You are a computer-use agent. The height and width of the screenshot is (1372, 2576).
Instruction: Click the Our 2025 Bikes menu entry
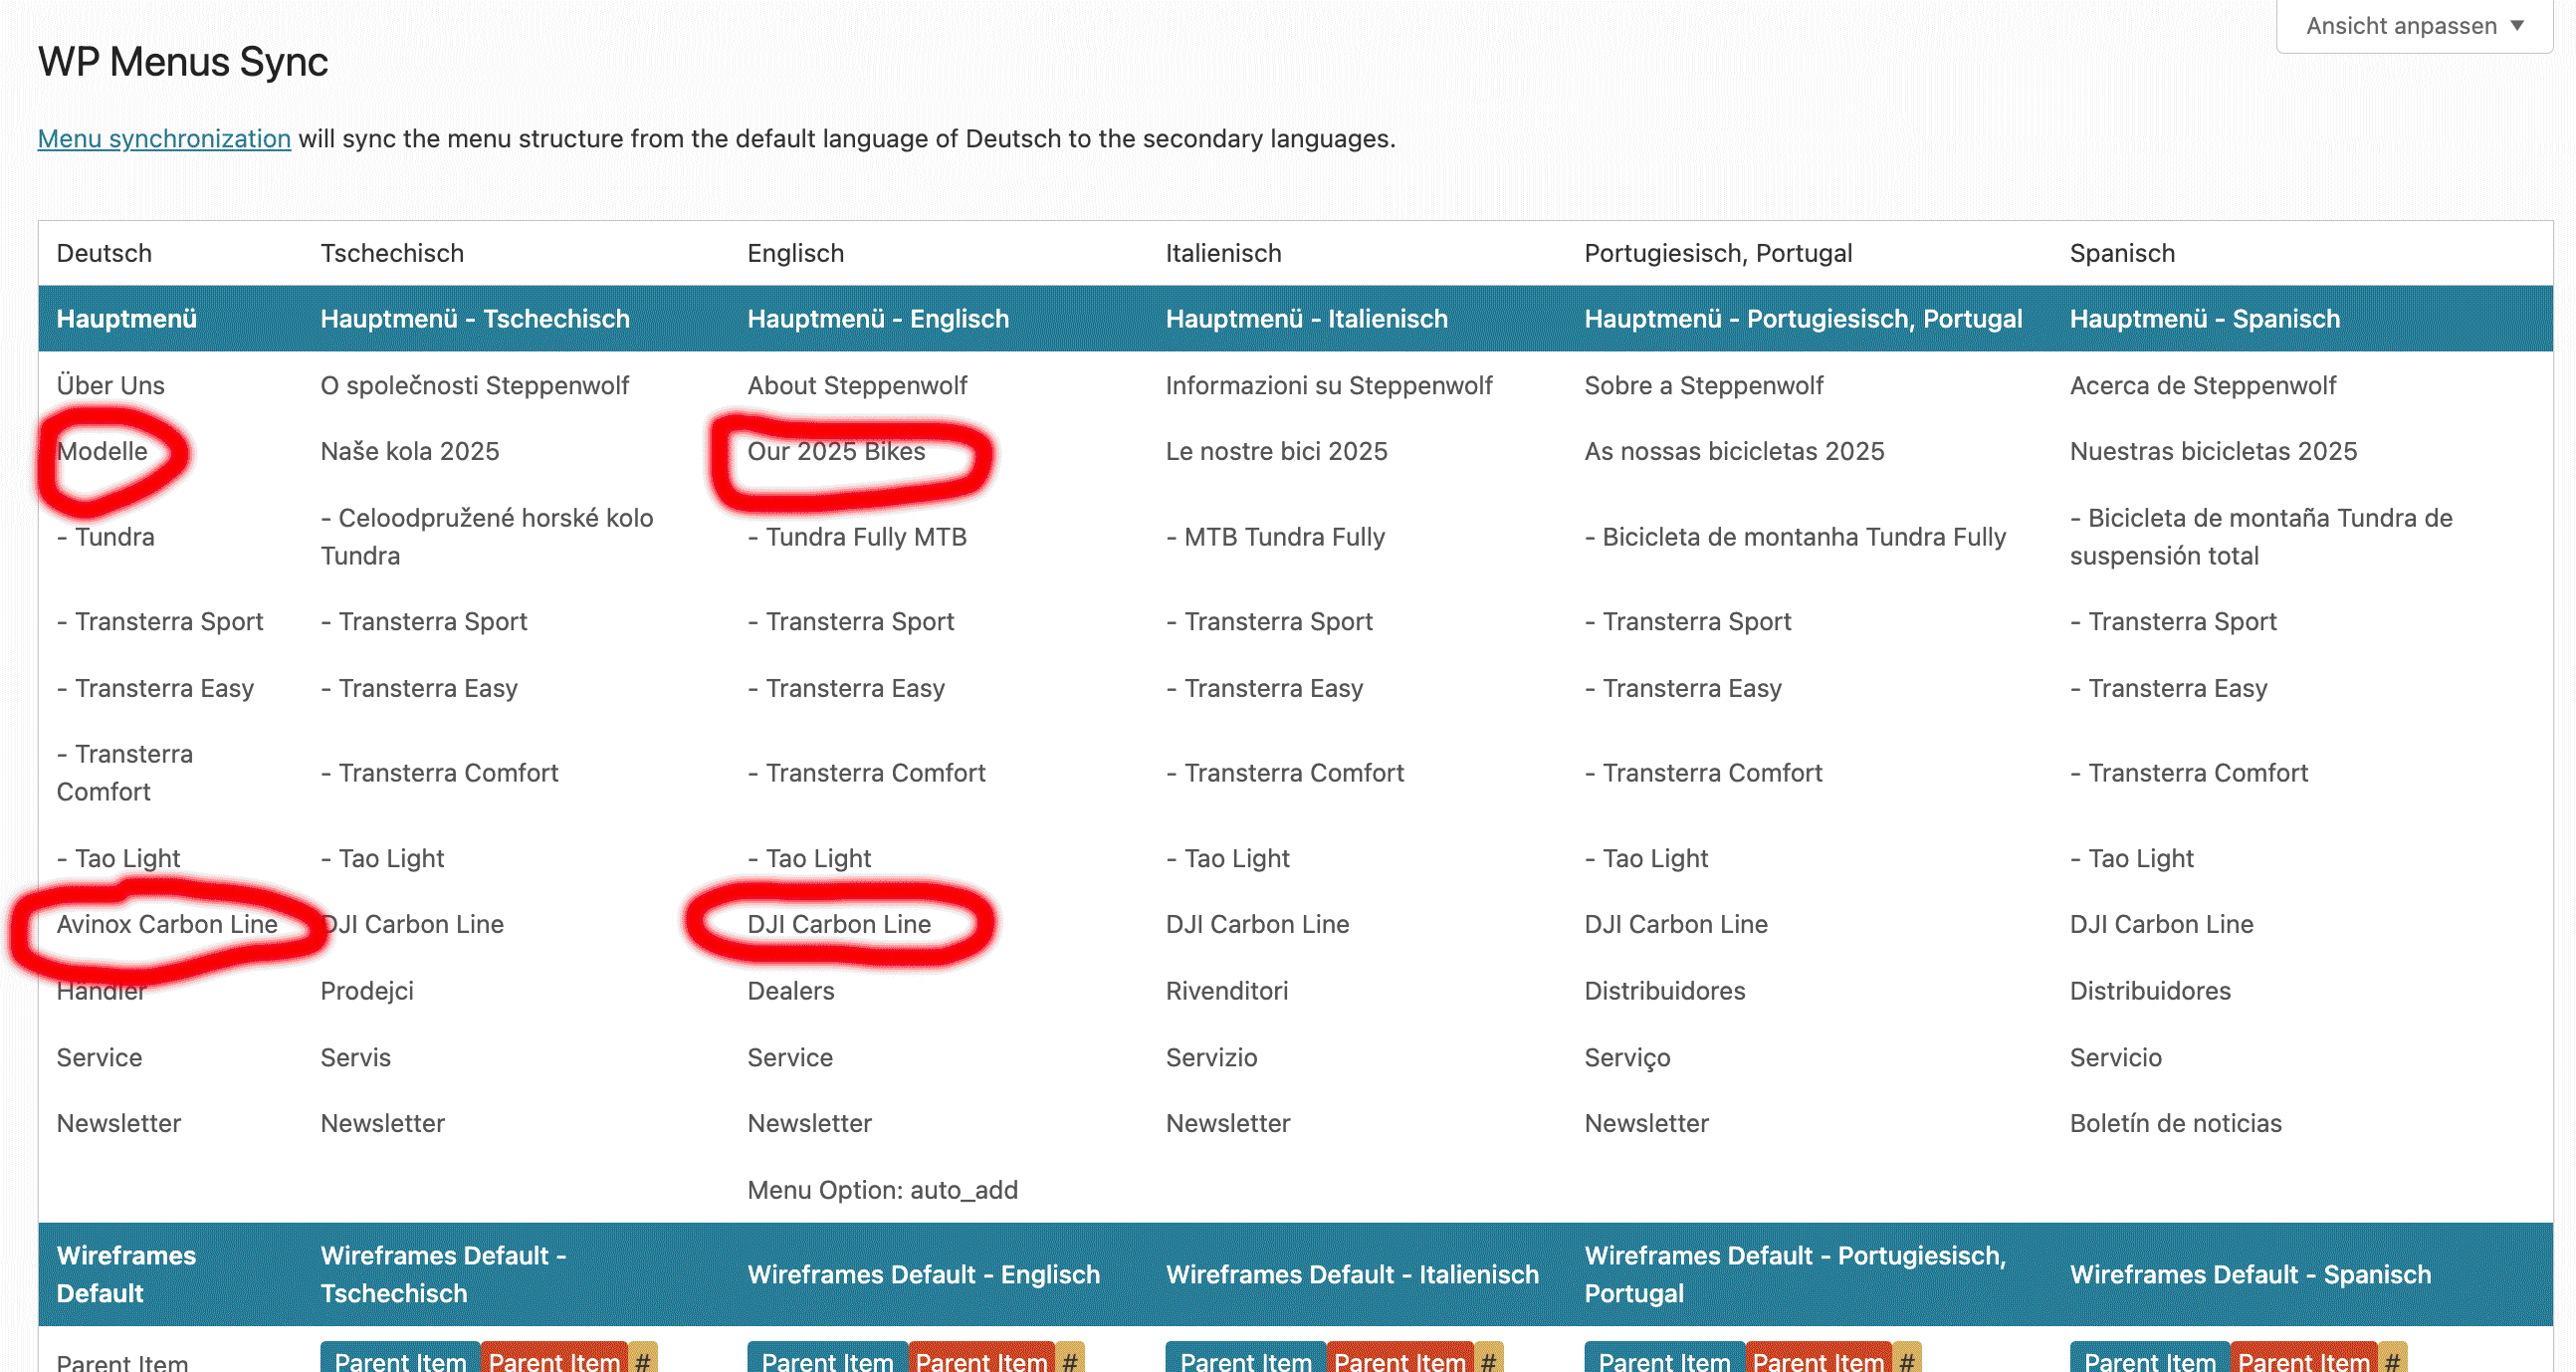[836, 451]
